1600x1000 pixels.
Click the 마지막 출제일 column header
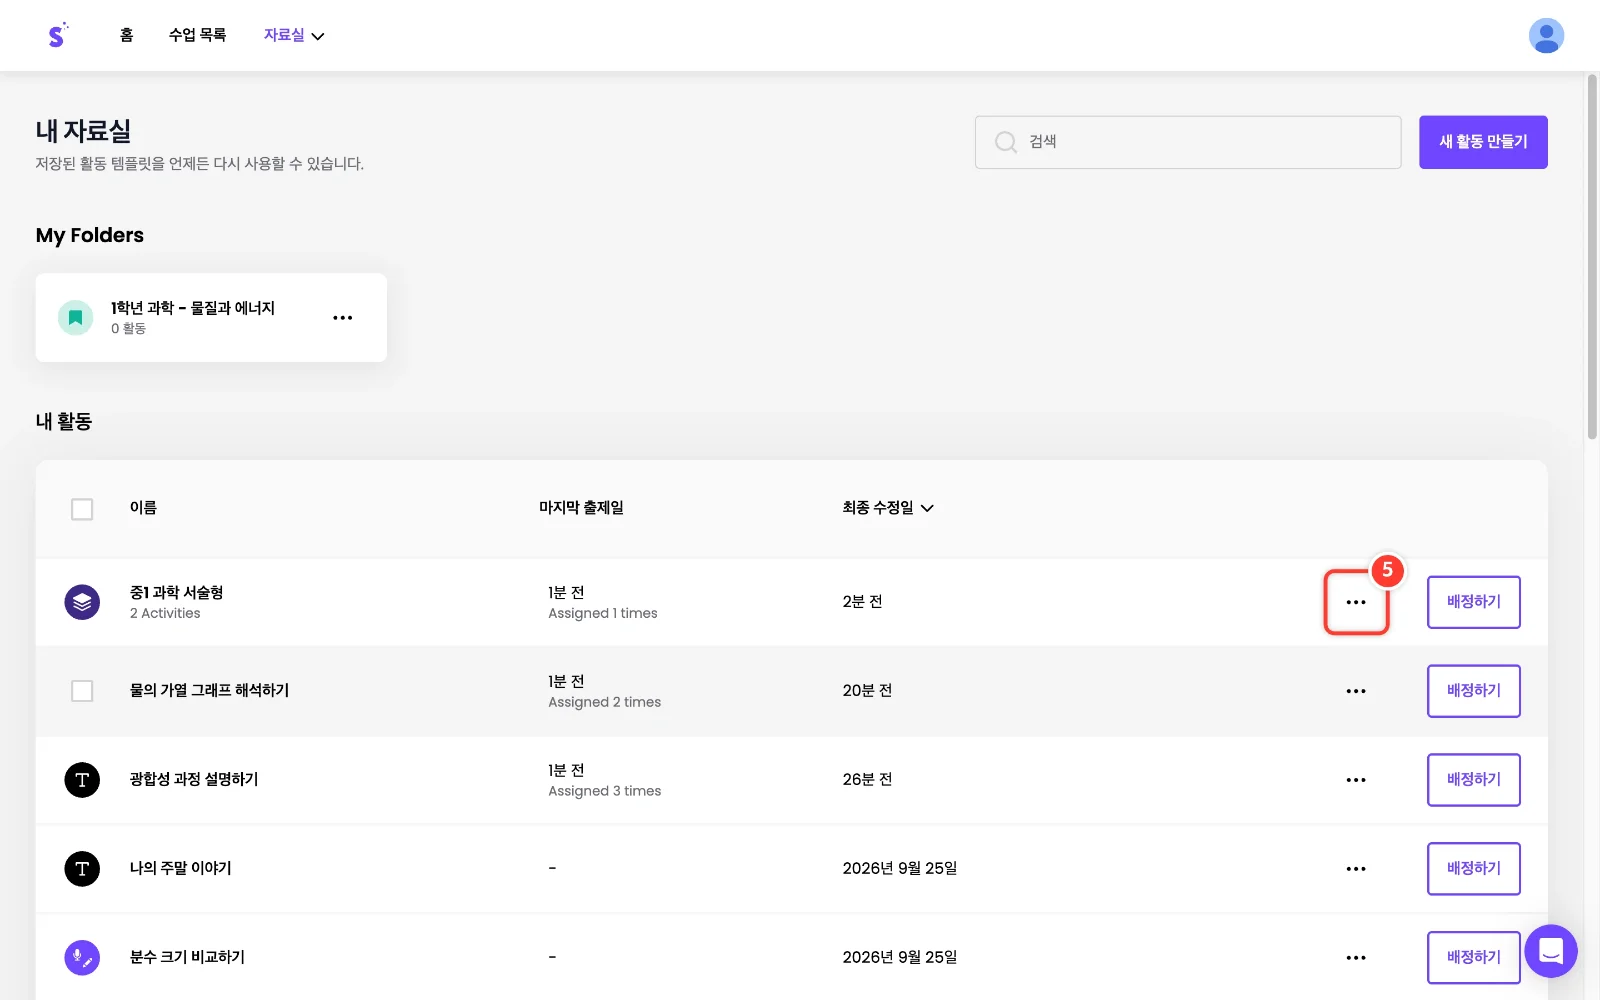click(581, 508)
